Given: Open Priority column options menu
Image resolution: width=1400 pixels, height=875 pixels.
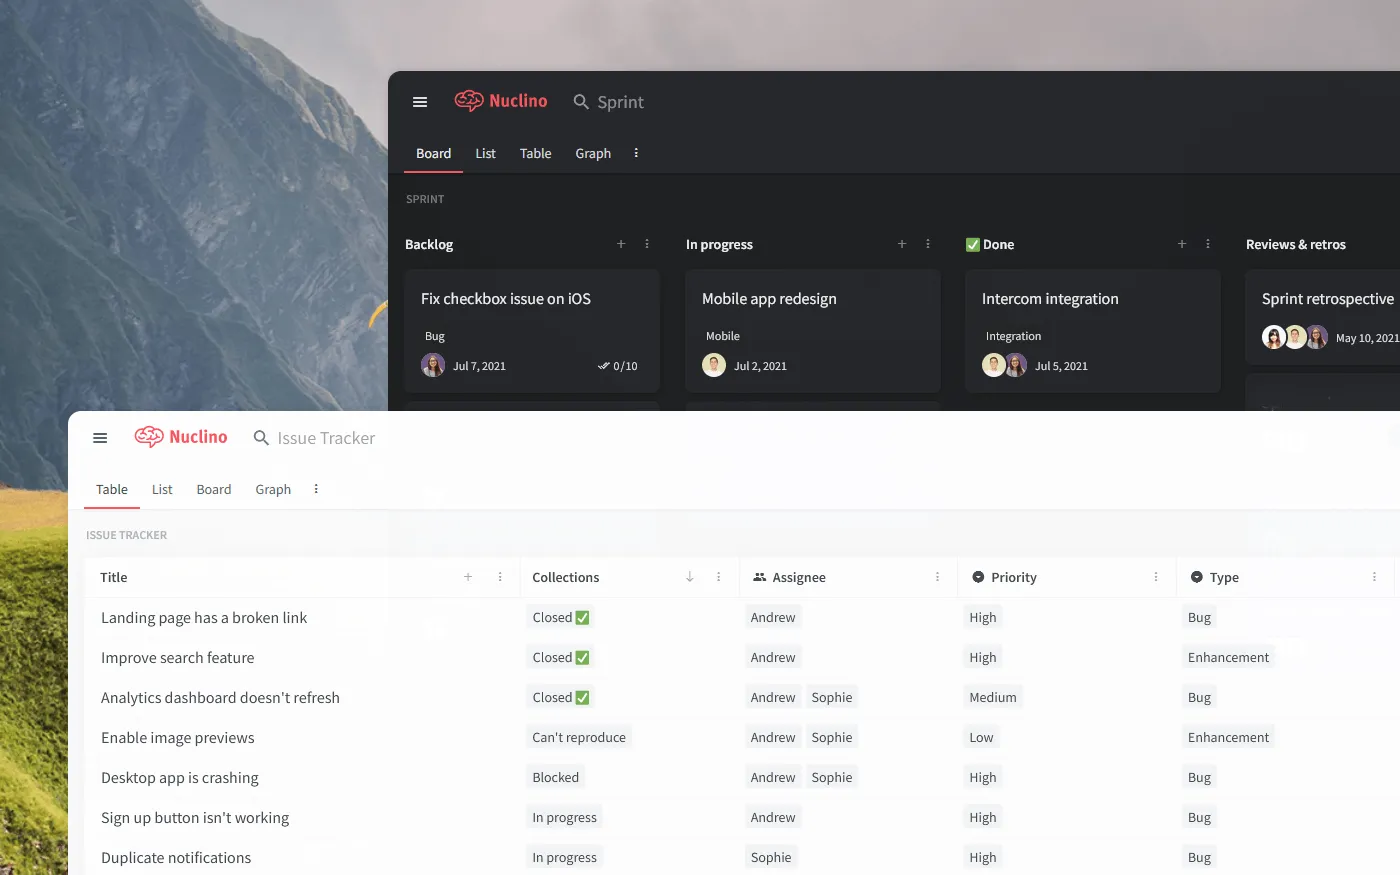Looking at the screenshot, I should (x=1156, y=577).
